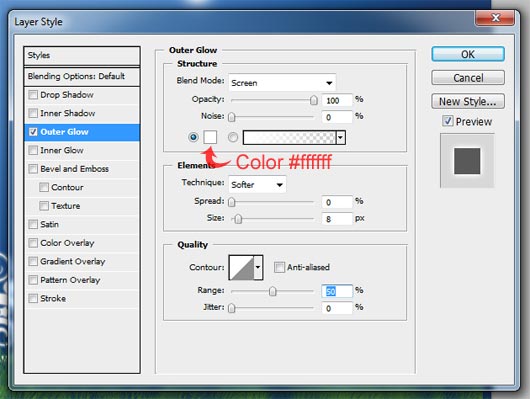530x399 pixels.
Task: Click the OK button
Action: point(468,54)
